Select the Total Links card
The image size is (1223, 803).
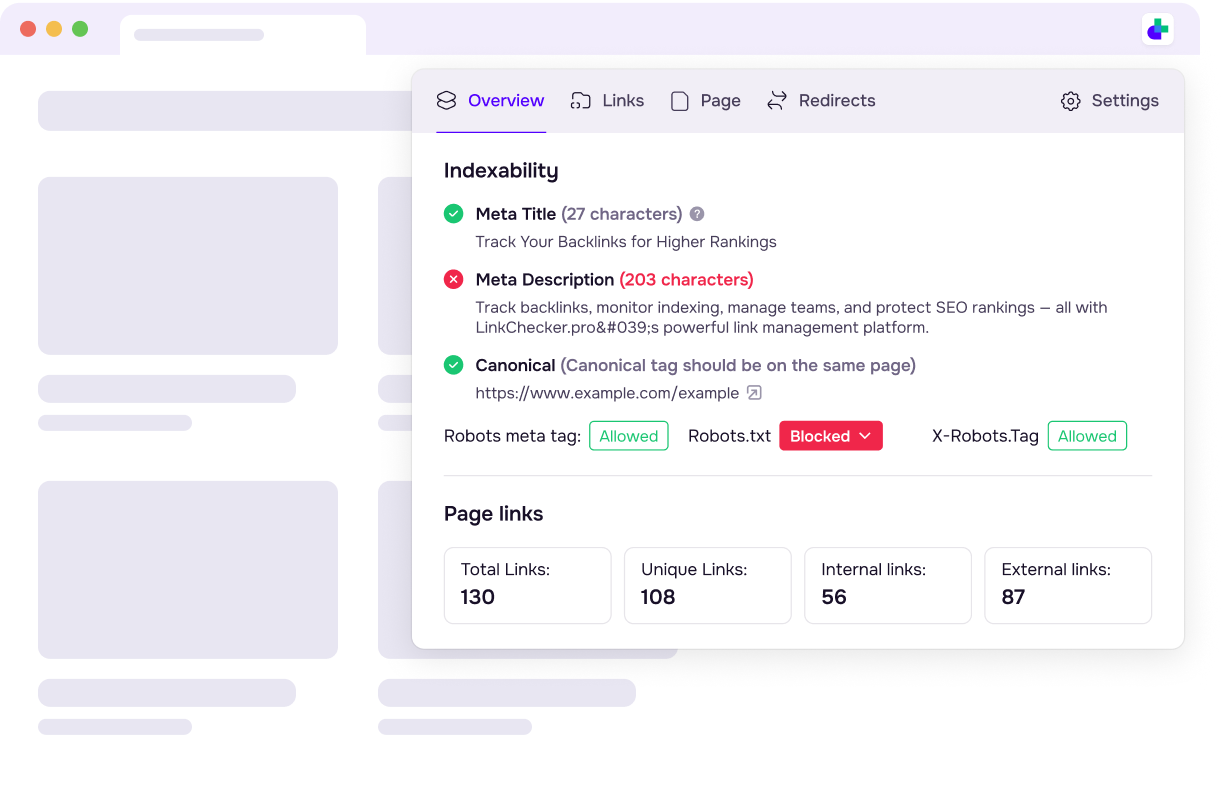click(x=527, y=585)
